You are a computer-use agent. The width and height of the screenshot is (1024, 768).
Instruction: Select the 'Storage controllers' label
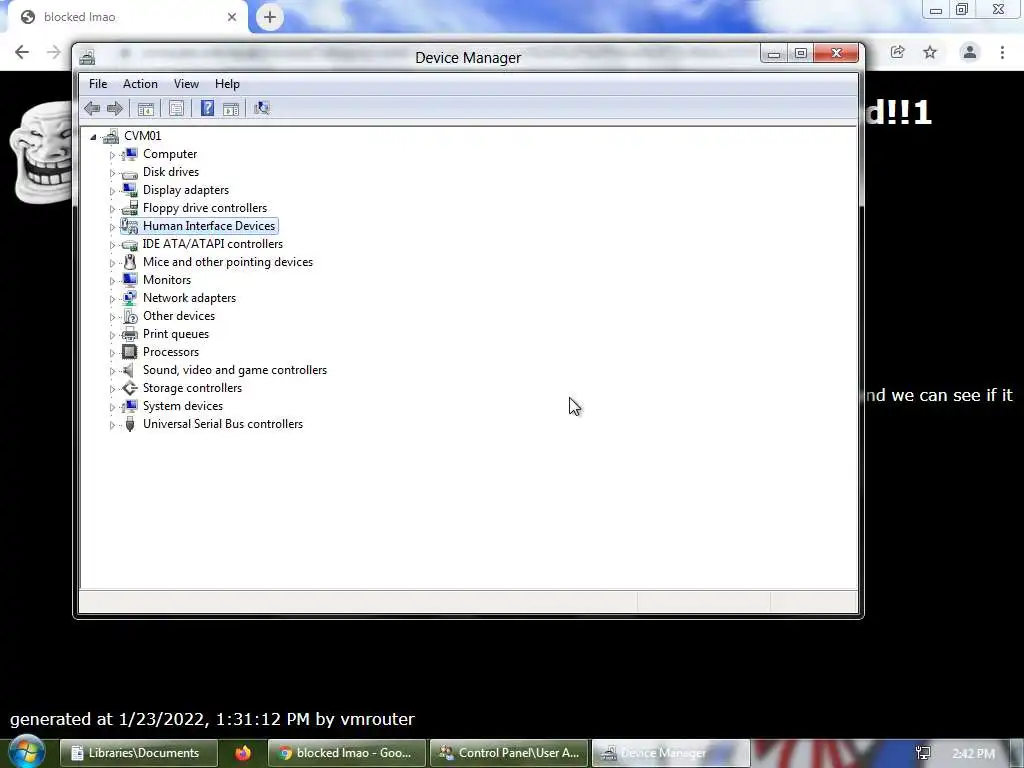193,388
